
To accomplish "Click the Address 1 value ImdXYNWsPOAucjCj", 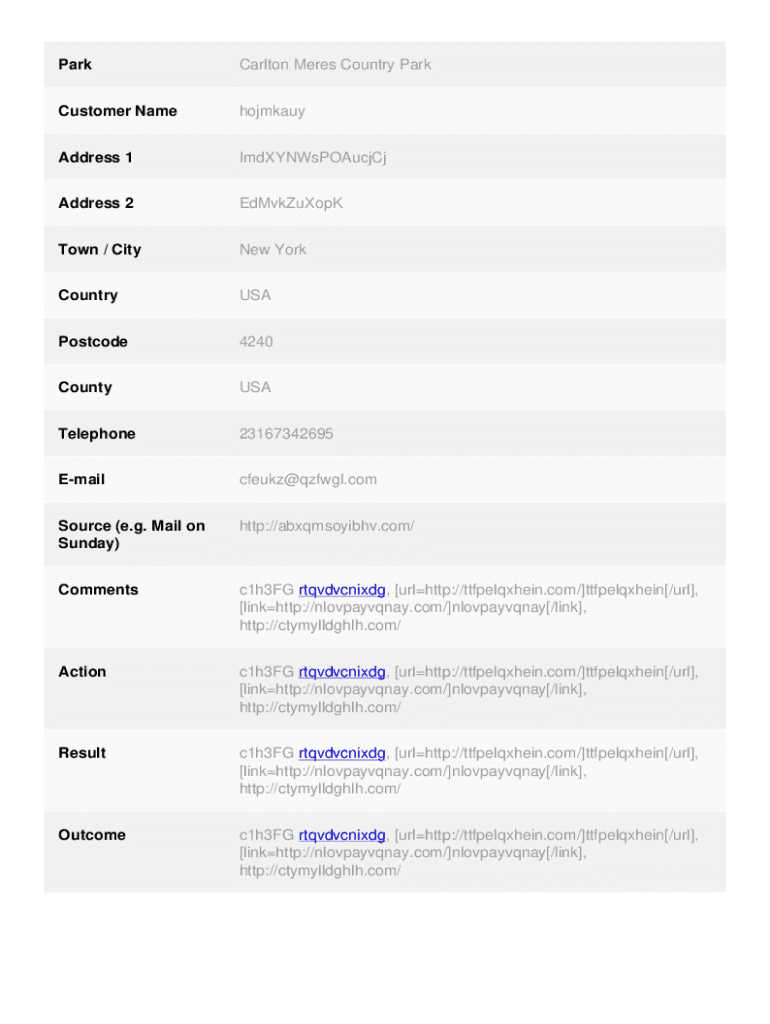I will pyautogui.click(x=312, y=157).
